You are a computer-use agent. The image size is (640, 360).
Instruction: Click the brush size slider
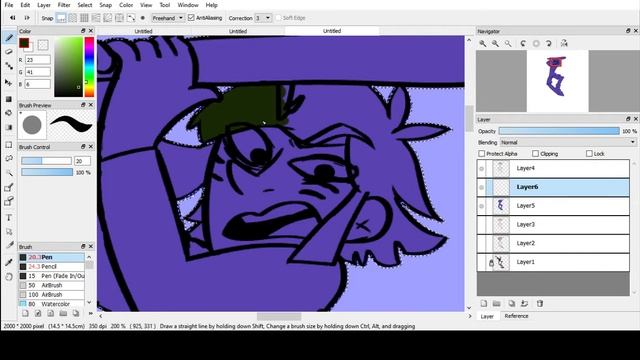click(x=47, y=161)
